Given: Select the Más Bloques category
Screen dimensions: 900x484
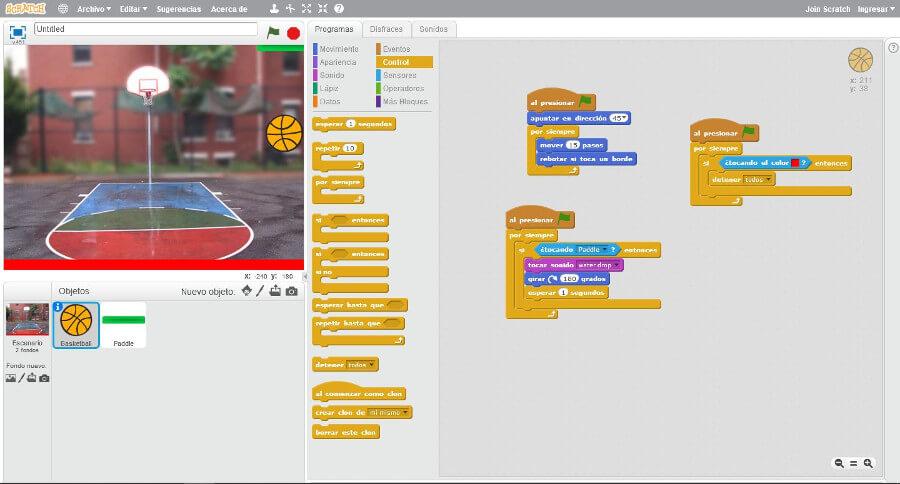Looking at the screenshot, I should click(405, 102).
